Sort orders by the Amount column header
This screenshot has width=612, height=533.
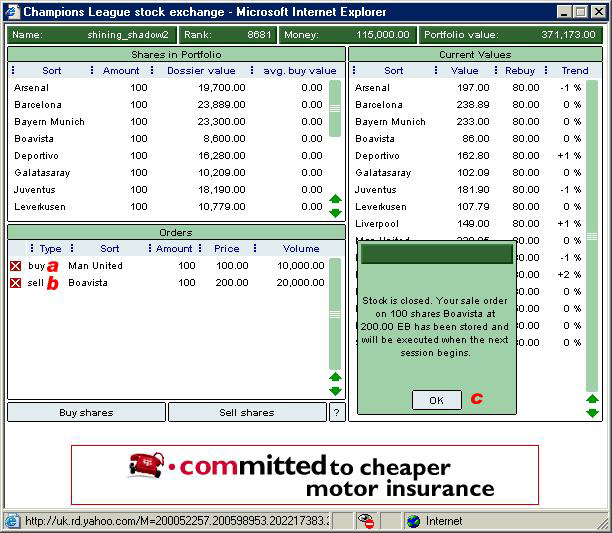point(174,249)
